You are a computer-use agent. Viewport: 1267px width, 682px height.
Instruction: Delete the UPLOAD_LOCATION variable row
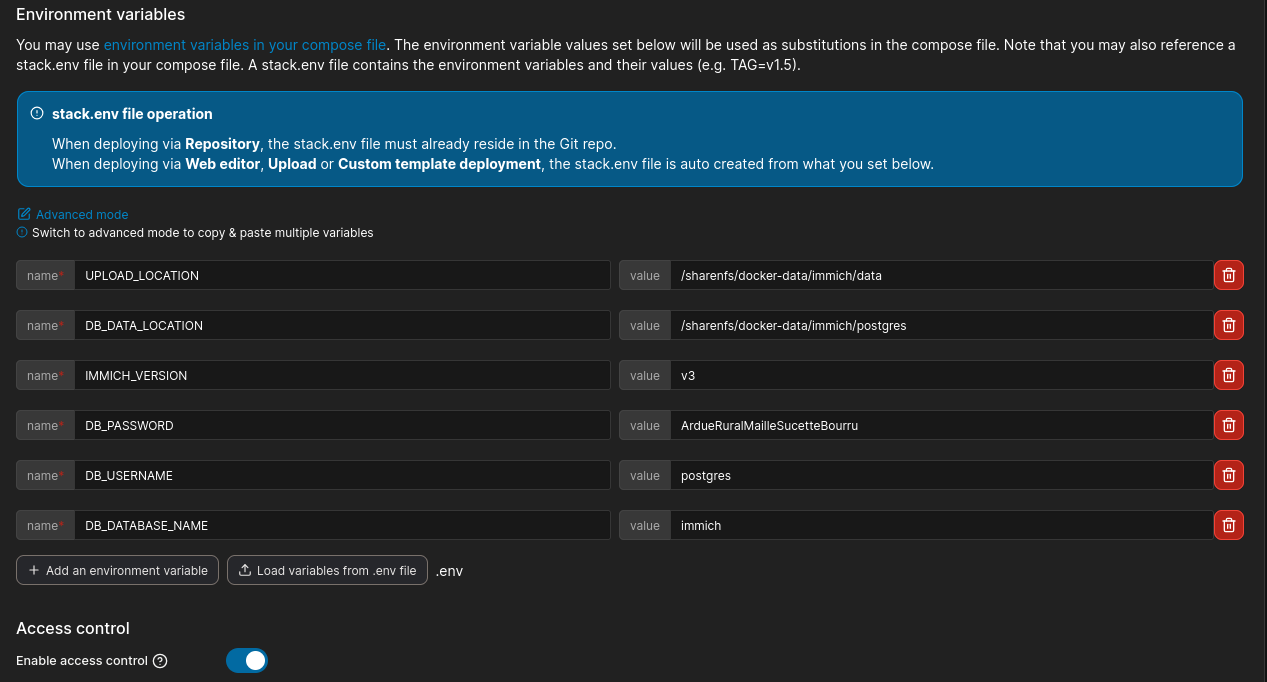coord(1229,275)
